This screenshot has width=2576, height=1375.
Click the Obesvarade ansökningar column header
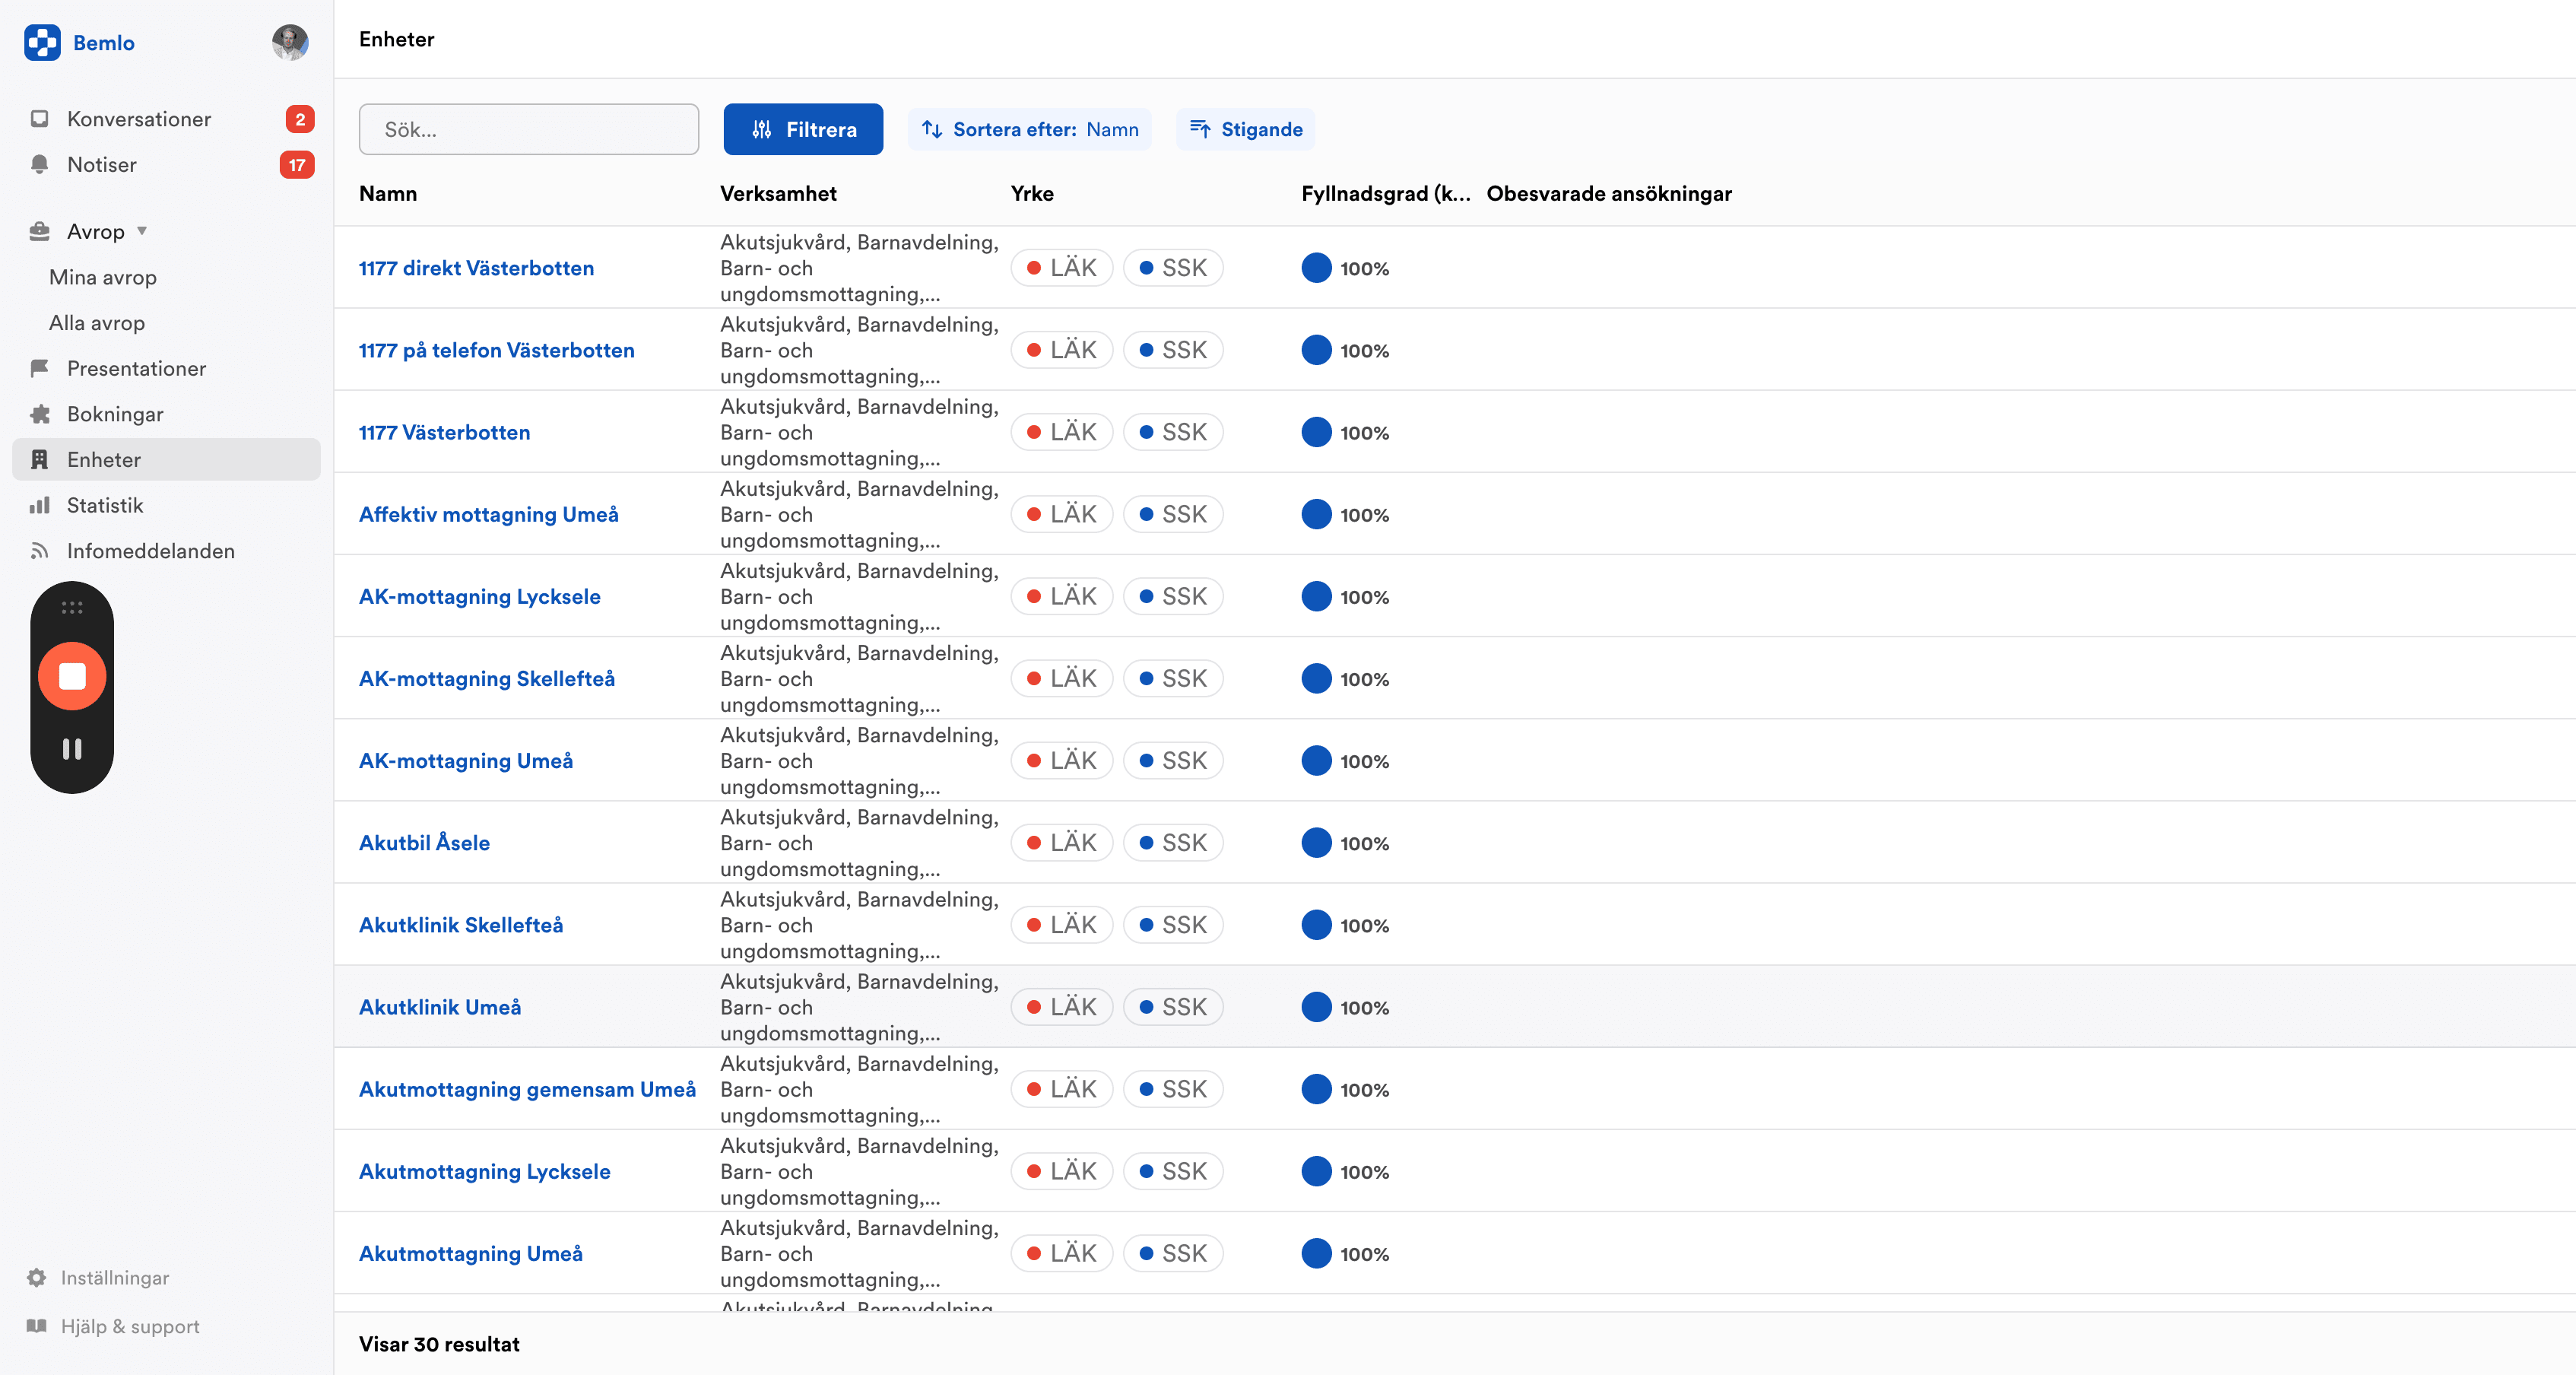pyautogui.click(x=1609, y=194)
